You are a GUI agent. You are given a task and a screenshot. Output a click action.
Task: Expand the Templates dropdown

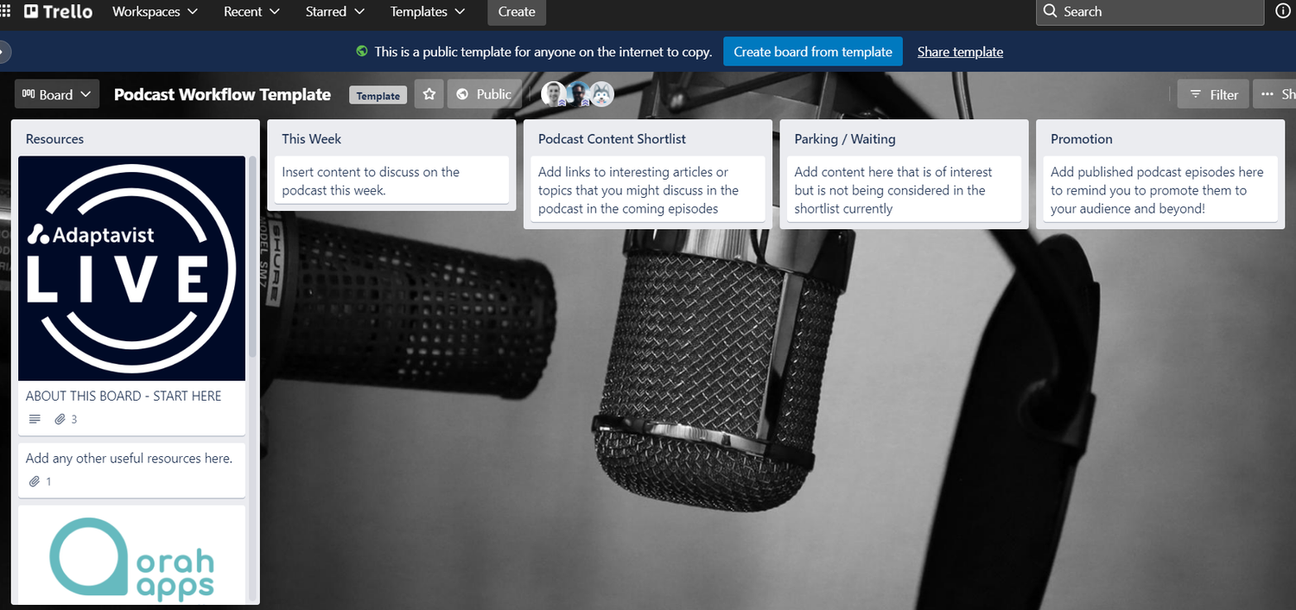click(x=427, y=11)
